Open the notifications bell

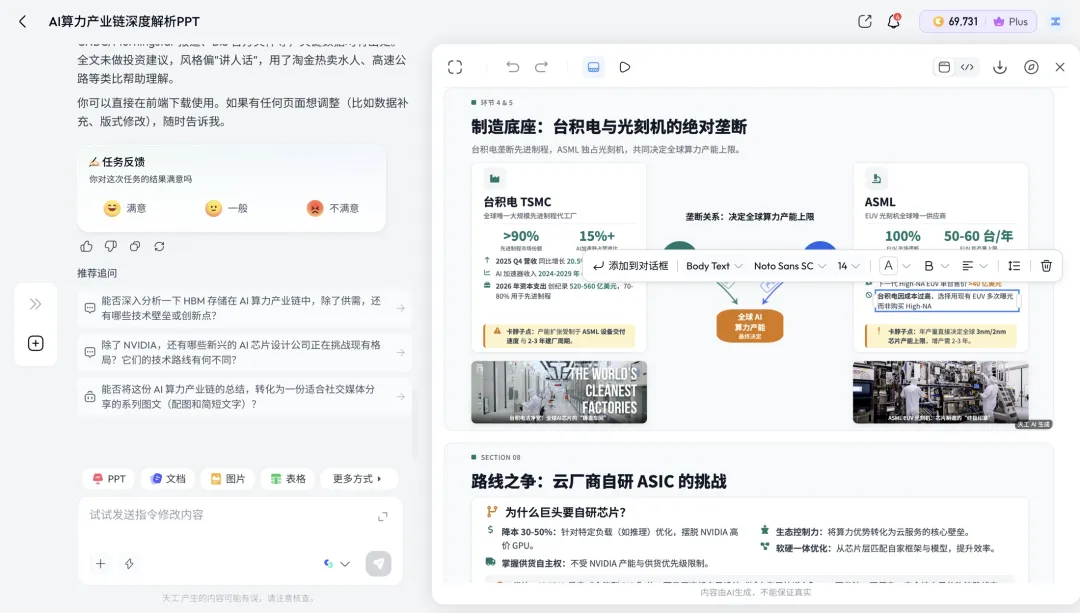pos(893,21)
